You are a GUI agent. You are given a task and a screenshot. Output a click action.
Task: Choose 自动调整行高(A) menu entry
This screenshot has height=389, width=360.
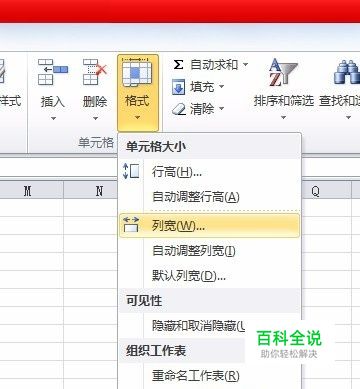[210, 197]
